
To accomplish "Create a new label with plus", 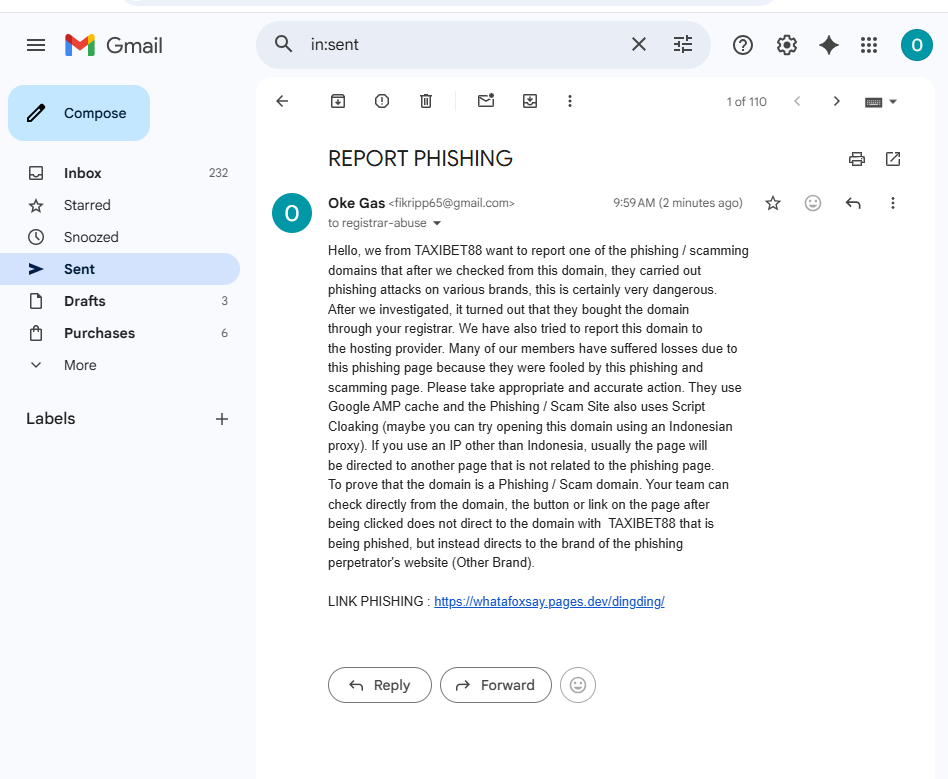I will click(222, 419).
